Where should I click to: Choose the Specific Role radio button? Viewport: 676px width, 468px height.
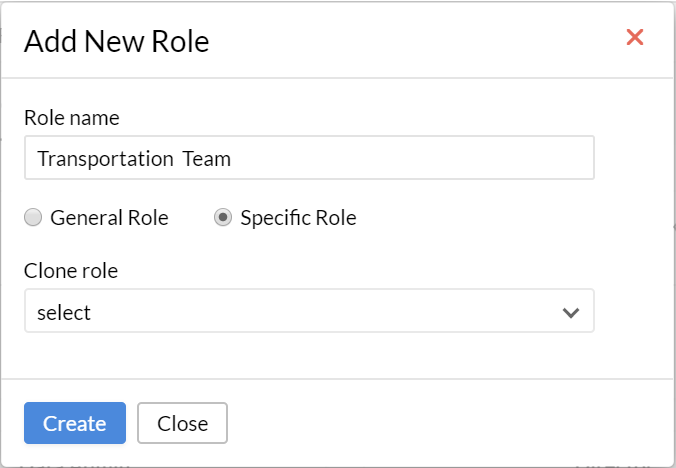pos(223,217)
